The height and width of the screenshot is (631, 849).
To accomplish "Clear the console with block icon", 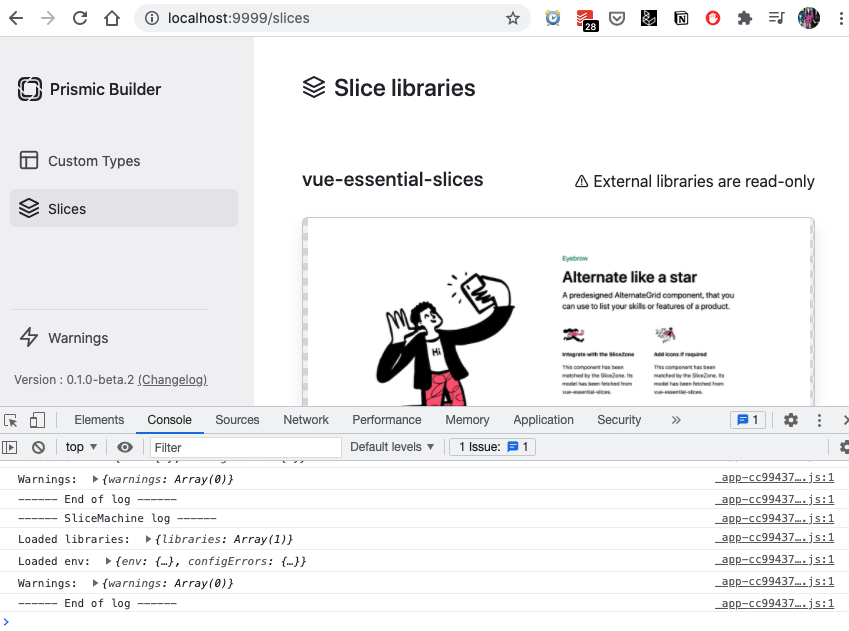I will 38,447.
